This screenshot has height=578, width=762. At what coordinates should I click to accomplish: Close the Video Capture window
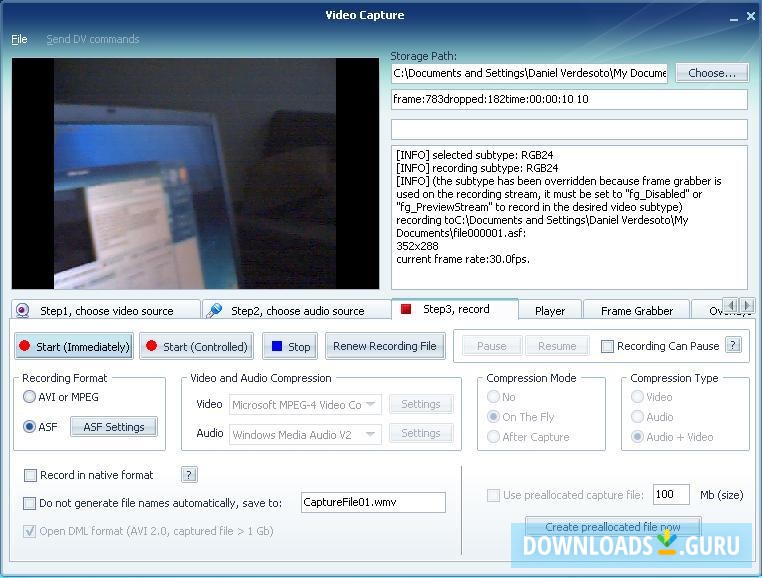(751, 16)
